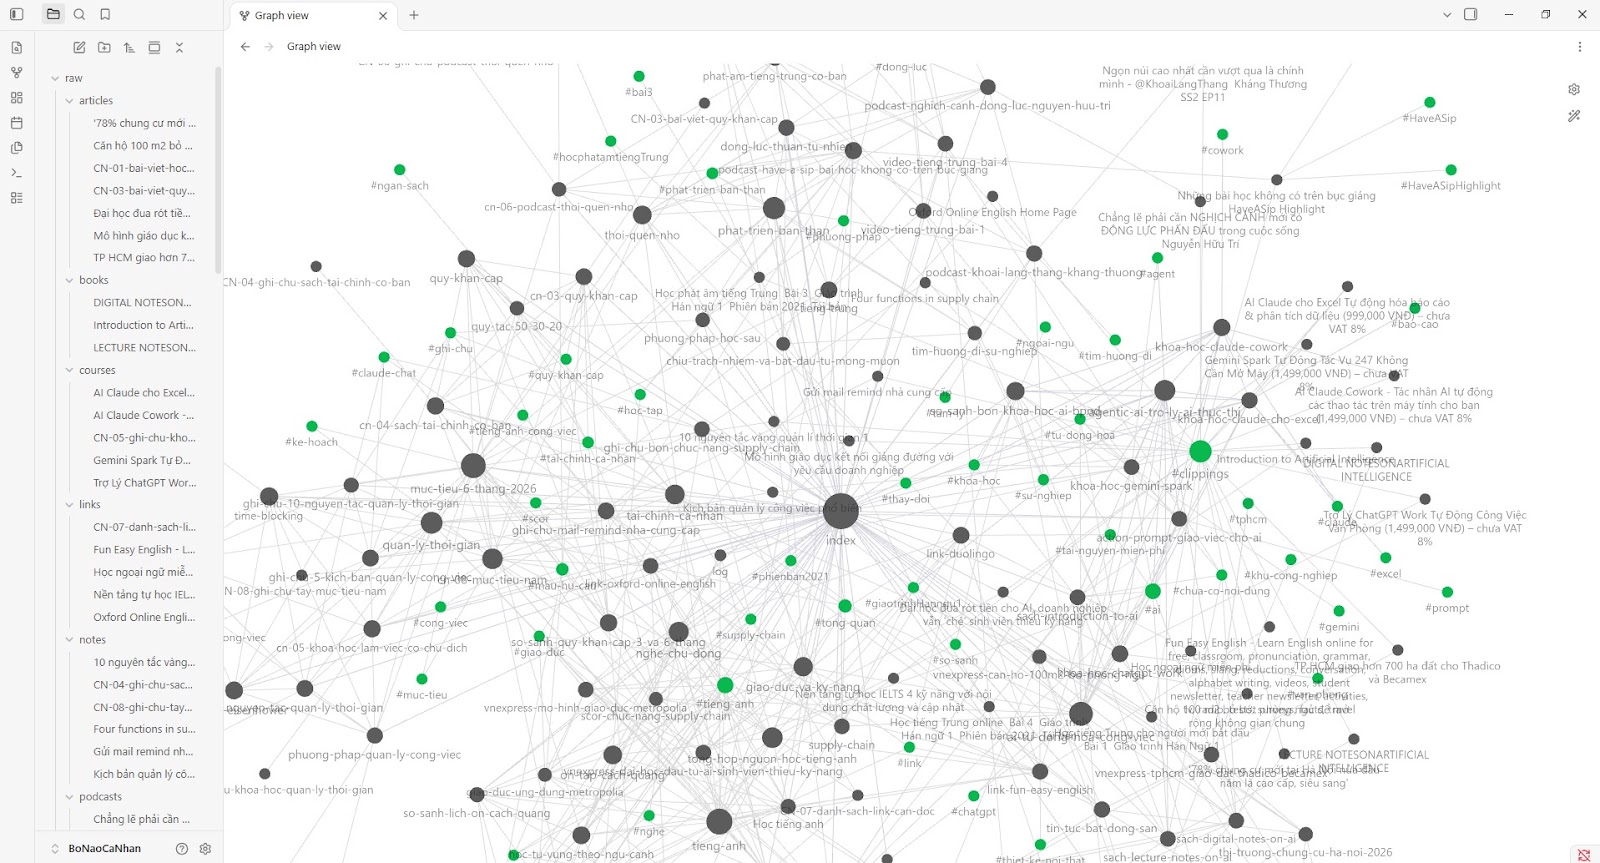Screen dimensions: 1600x863
Task: Open graph settings gear icon
Action: click(1574, 90)
